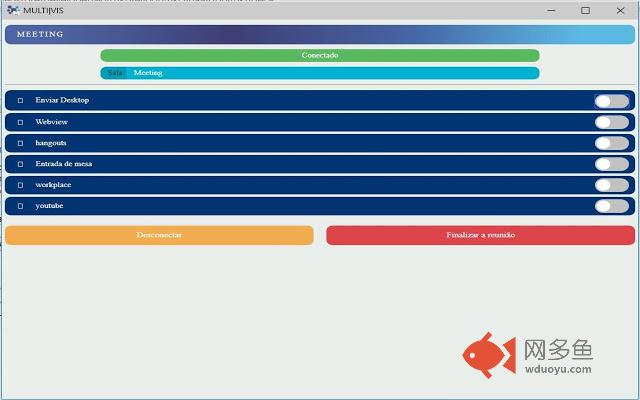Select the Entrada de mesa label
Viewport: 640px width, 400px height.
tap(64, 164)
